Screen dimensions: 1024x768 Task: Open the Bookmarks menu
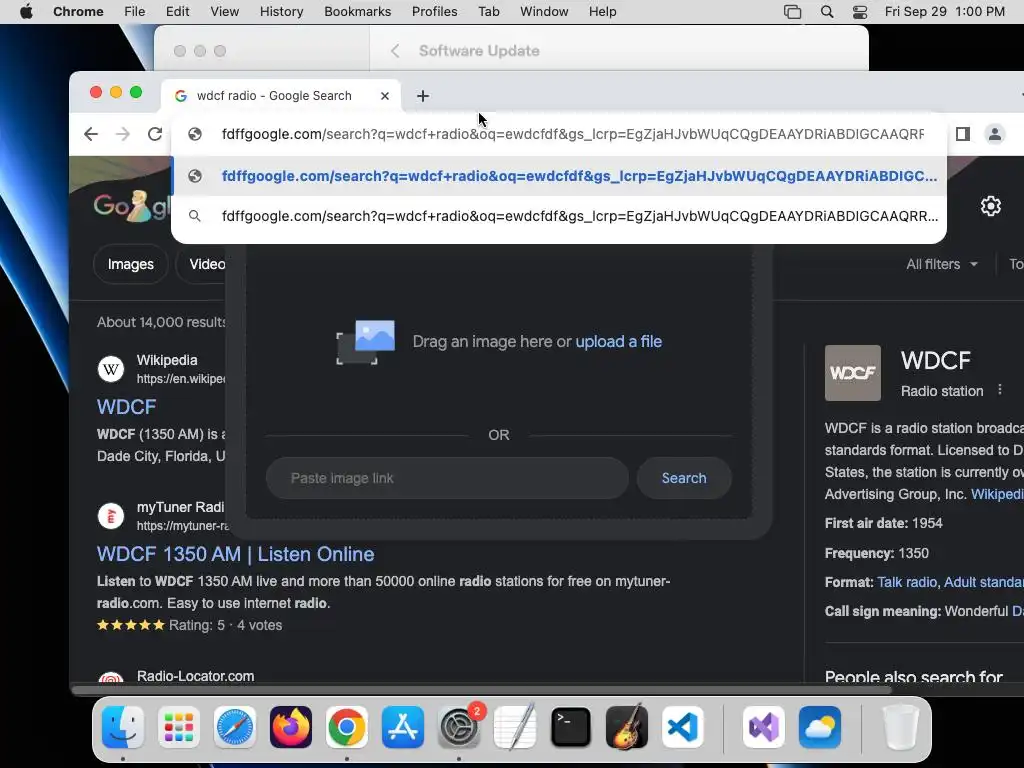[358, 12]
